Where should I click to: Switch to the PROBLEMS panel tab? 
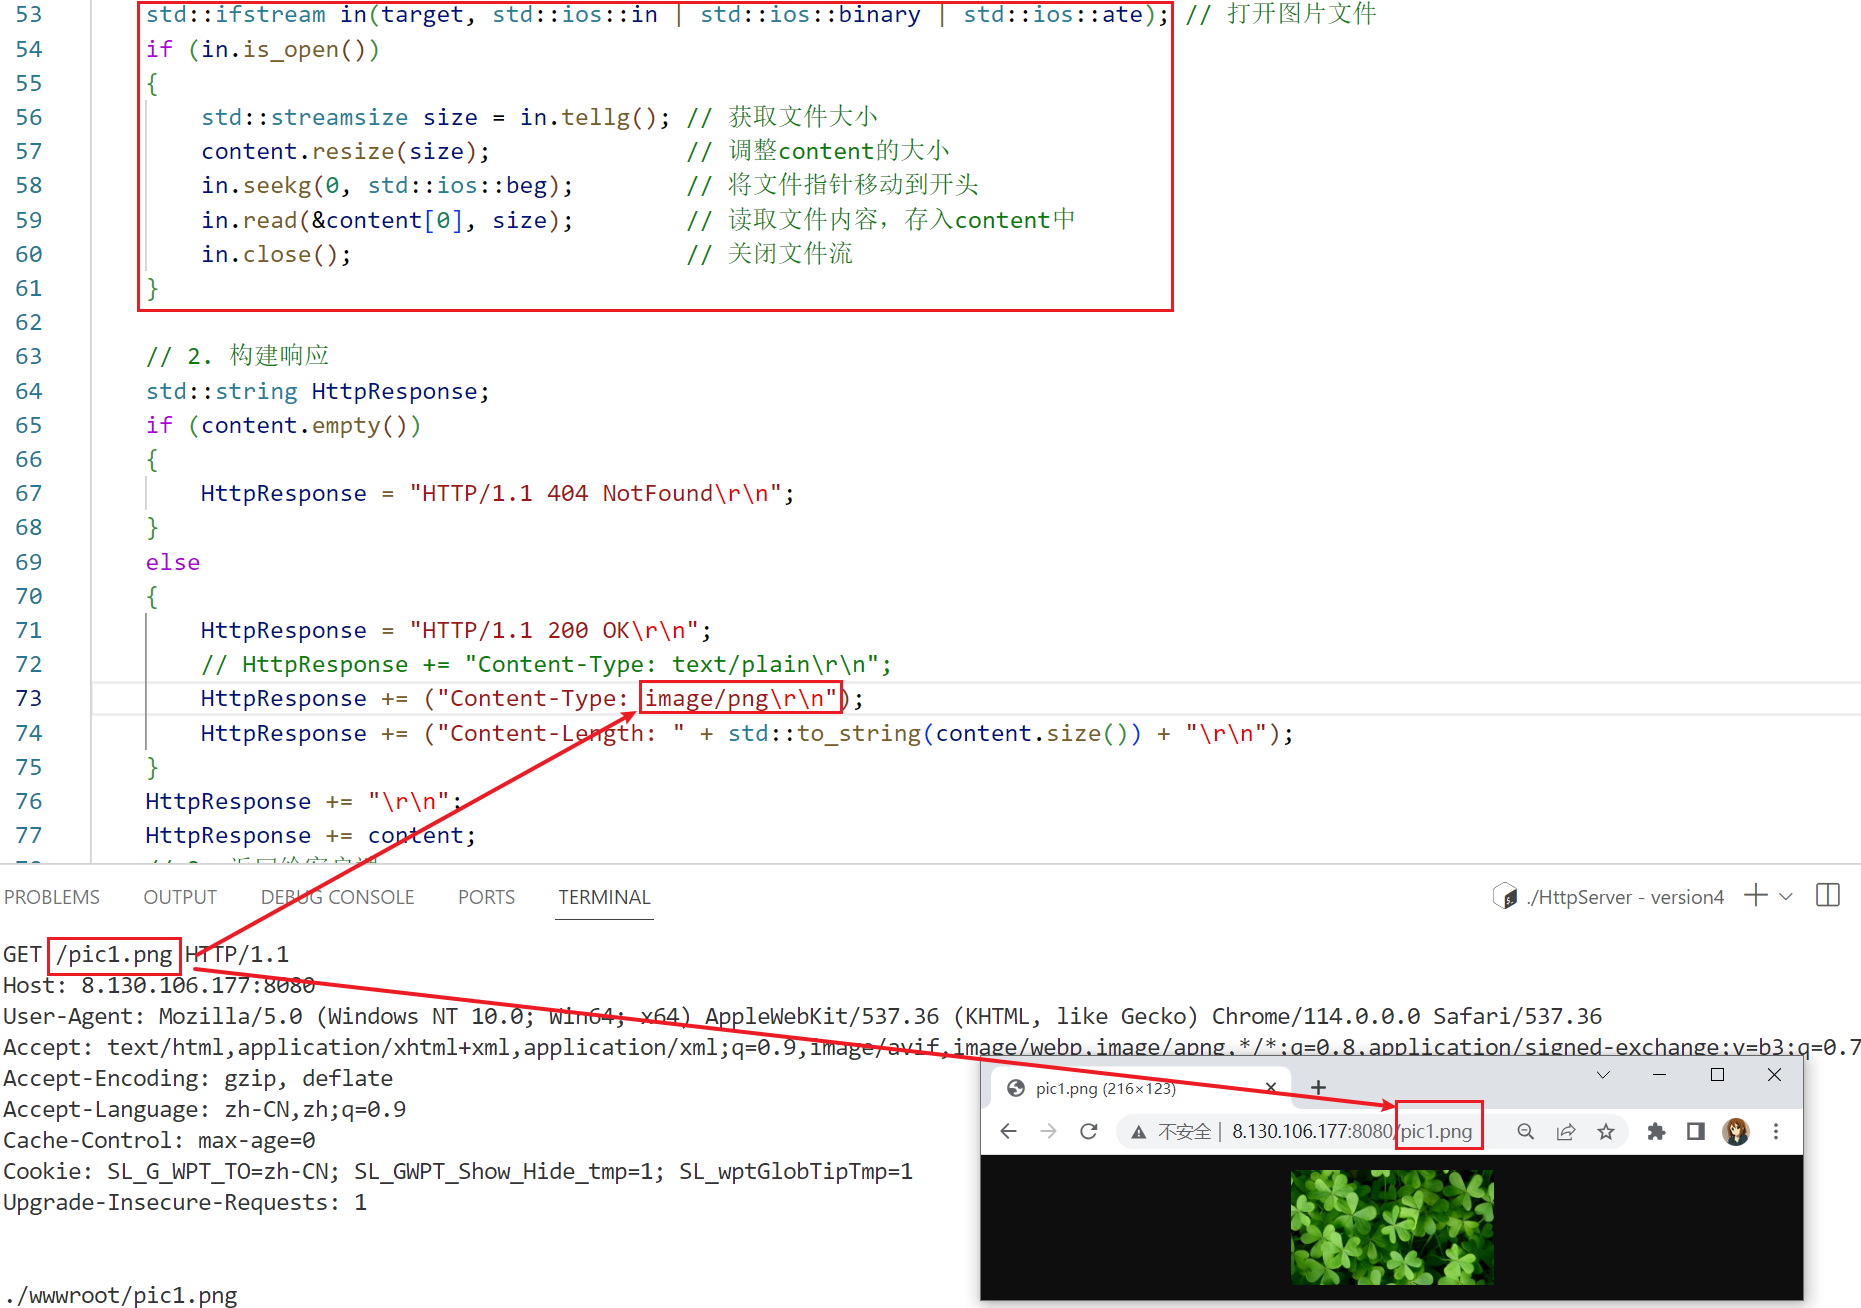click(x=52, y=897)
